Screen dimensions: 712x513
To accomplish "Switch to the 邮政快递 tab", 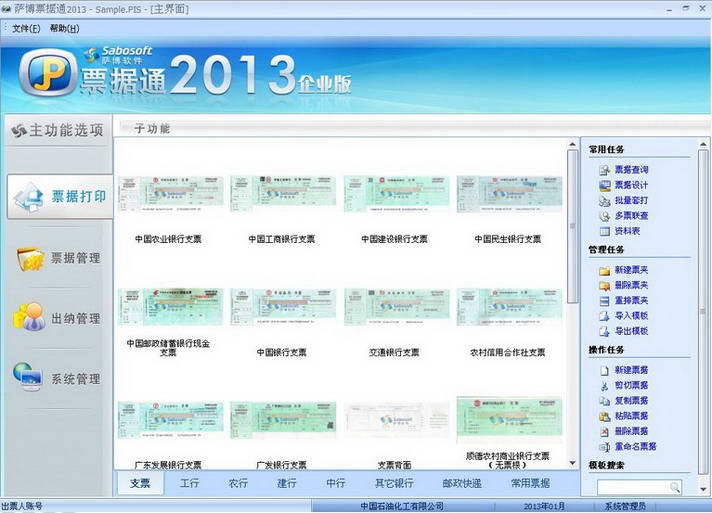I will point(462,483).
